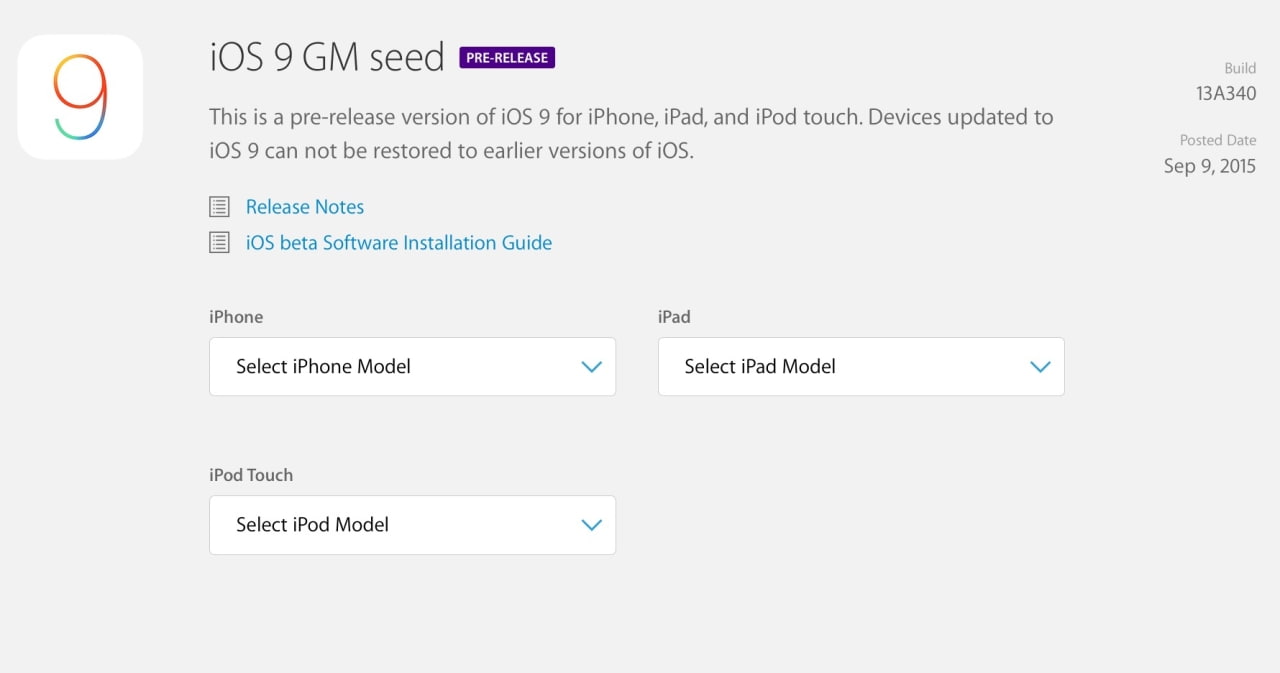
Task: Open the Select iPhone Model dropdown
Action: [412, 366]
